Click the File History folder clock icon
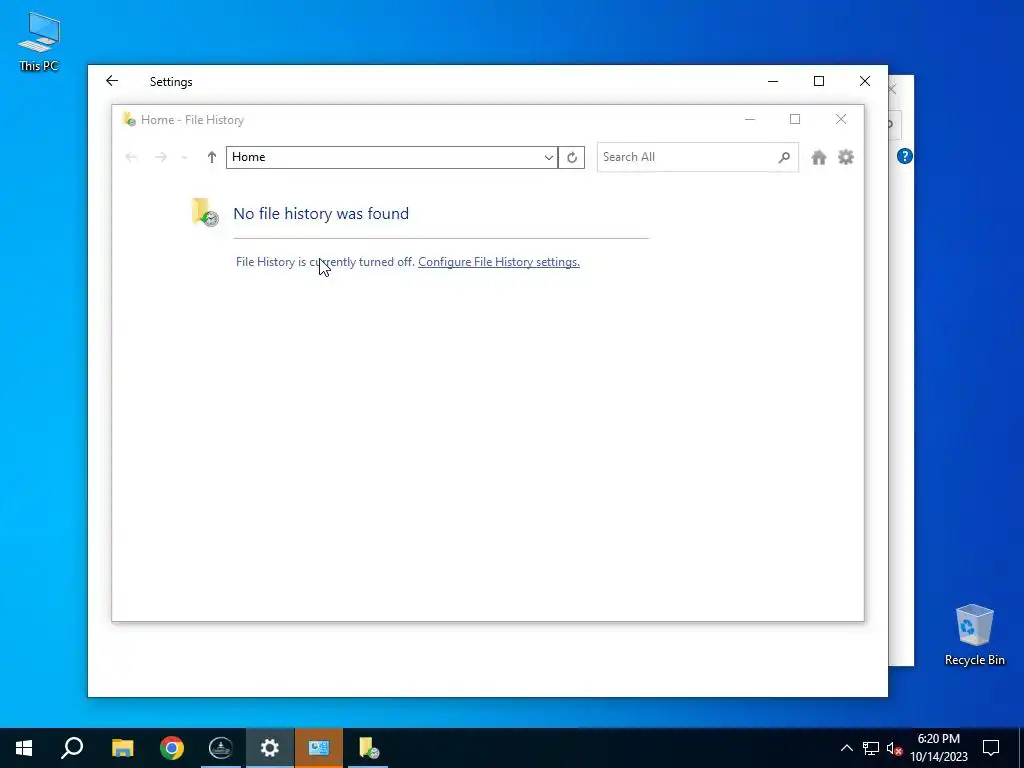This screenshot has width=1024, height=768. pyautogui.click(x=204, y=212)
